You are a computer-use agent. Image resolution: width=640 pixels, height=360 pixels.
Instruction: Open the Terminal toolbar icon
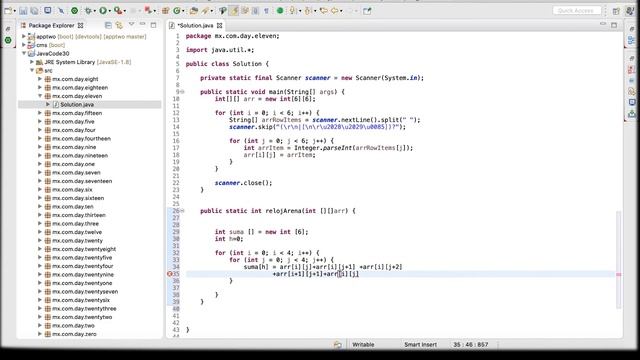coord(48,11)
